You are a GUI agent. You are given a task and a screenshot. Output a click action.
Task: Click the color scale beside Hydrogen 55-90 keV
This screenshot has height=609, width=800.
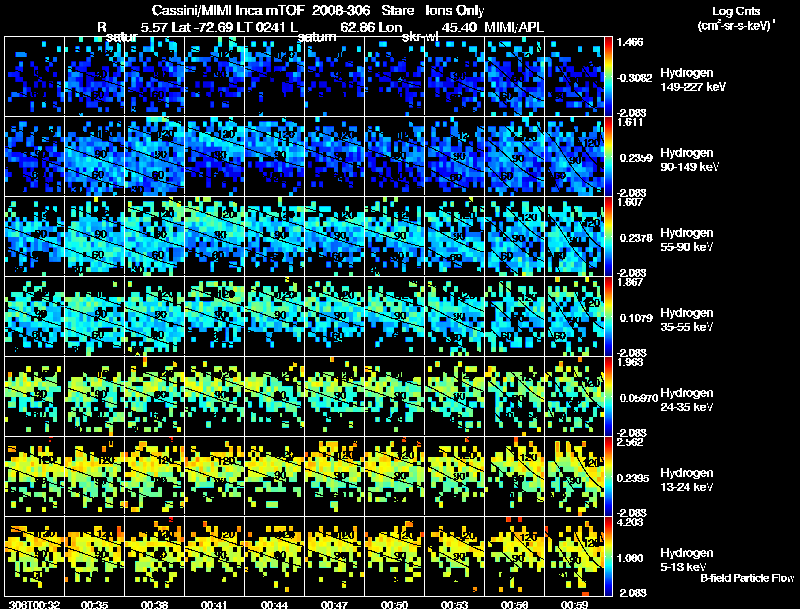[x=608, y=237]
